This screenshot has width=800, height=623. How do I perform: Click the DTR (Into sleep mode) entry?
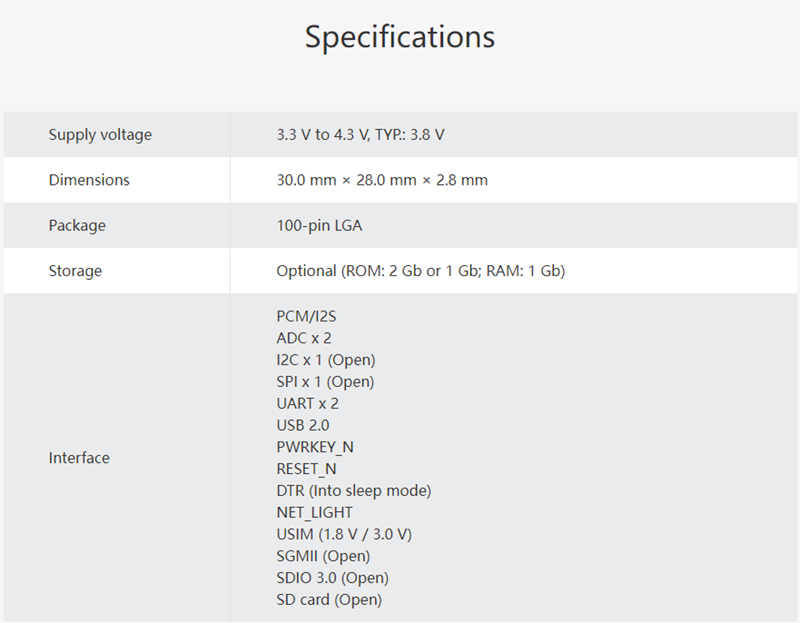coord(353,491)
